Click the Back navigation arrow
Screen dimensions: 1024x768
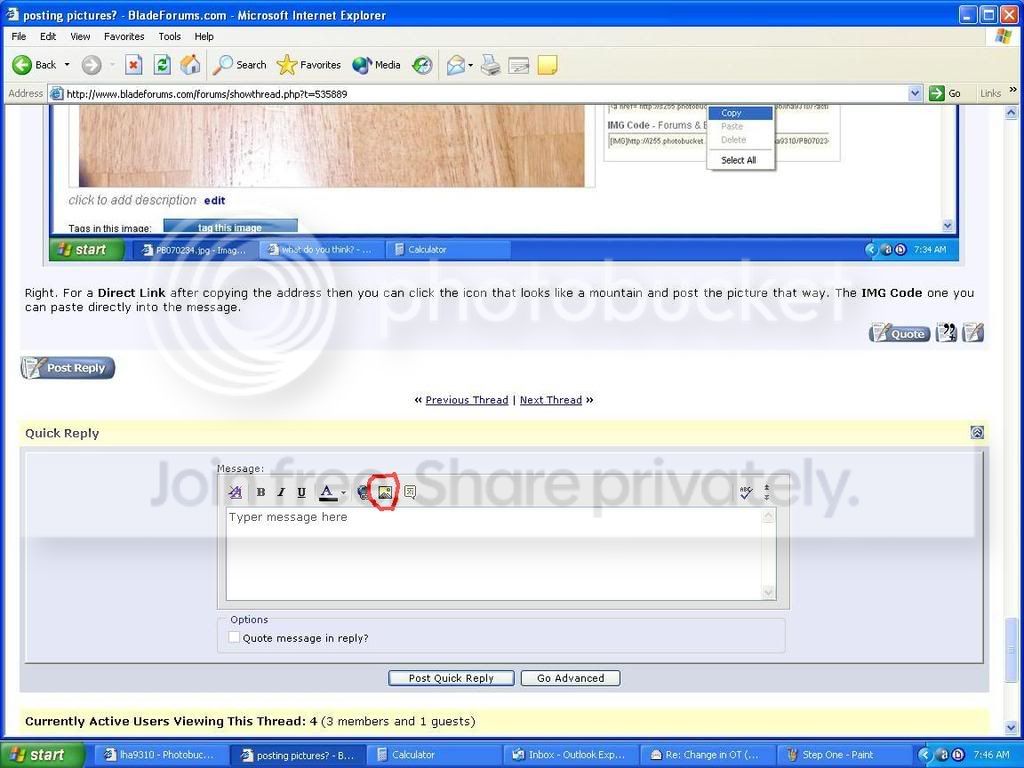(22, 65)
